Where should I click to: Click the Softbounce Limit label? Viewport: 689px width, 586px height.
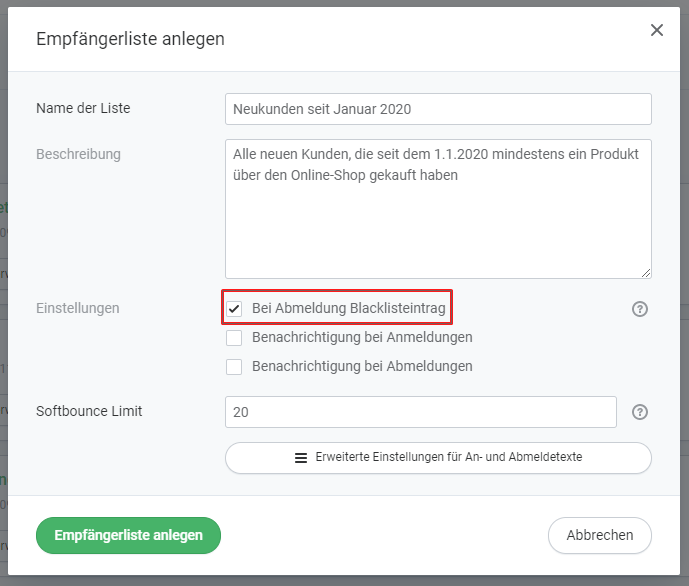point(89,411)
